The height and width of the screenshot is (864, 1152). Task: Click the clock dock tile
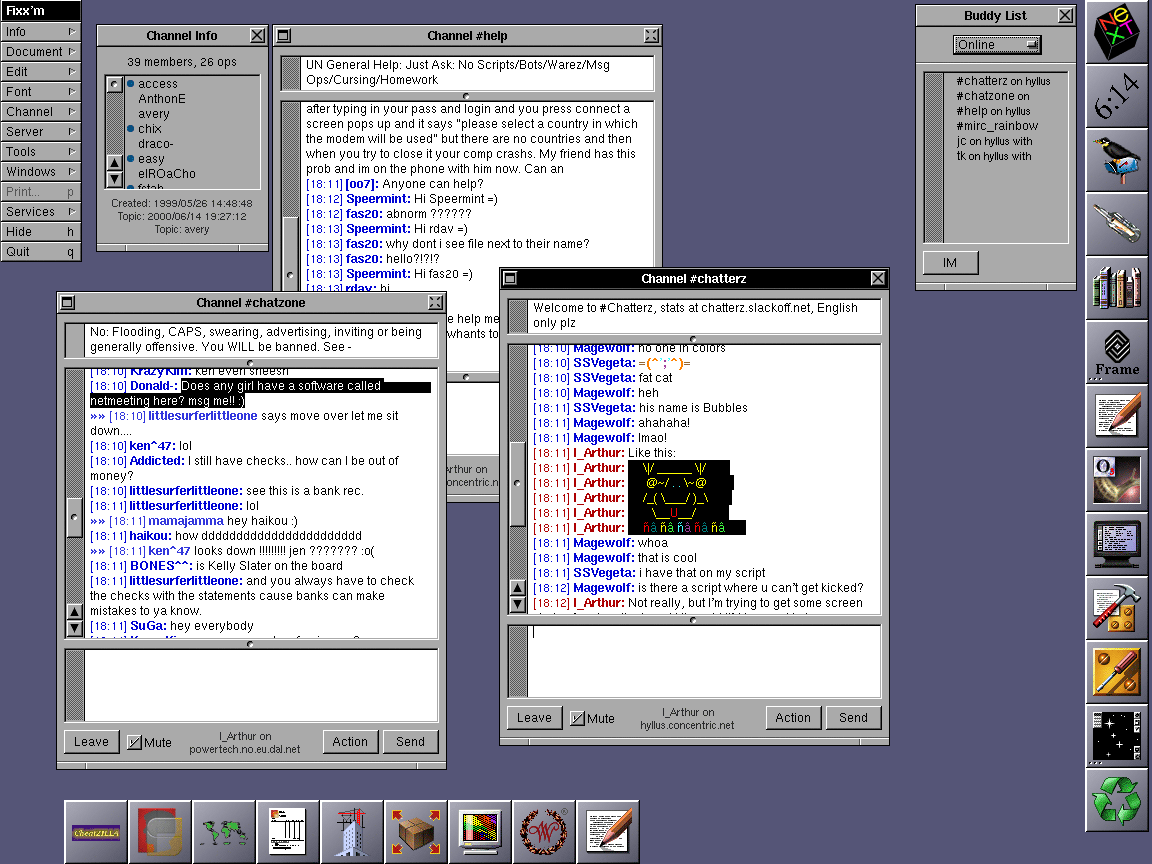[1118, 96]
